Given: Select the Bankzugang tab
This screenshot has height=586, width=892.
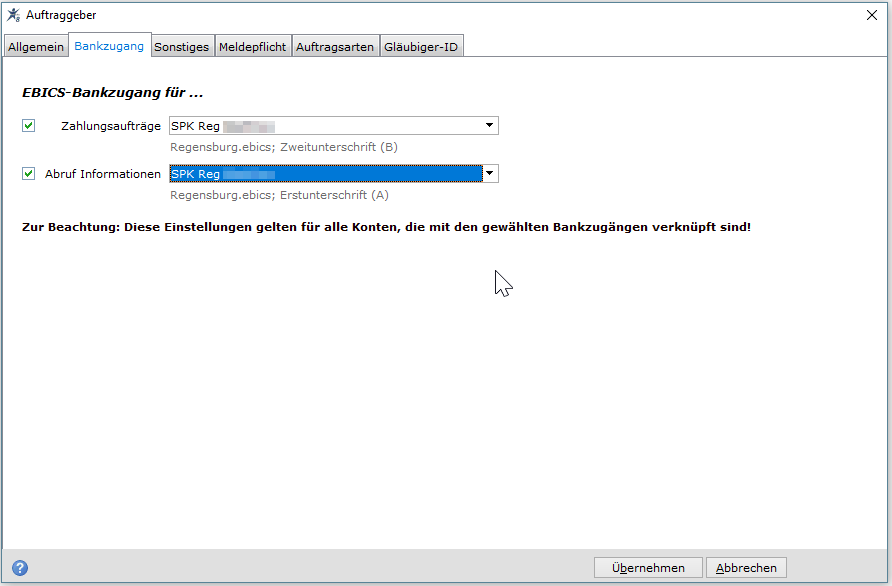Looking at the screenshot, I should 109,46.
